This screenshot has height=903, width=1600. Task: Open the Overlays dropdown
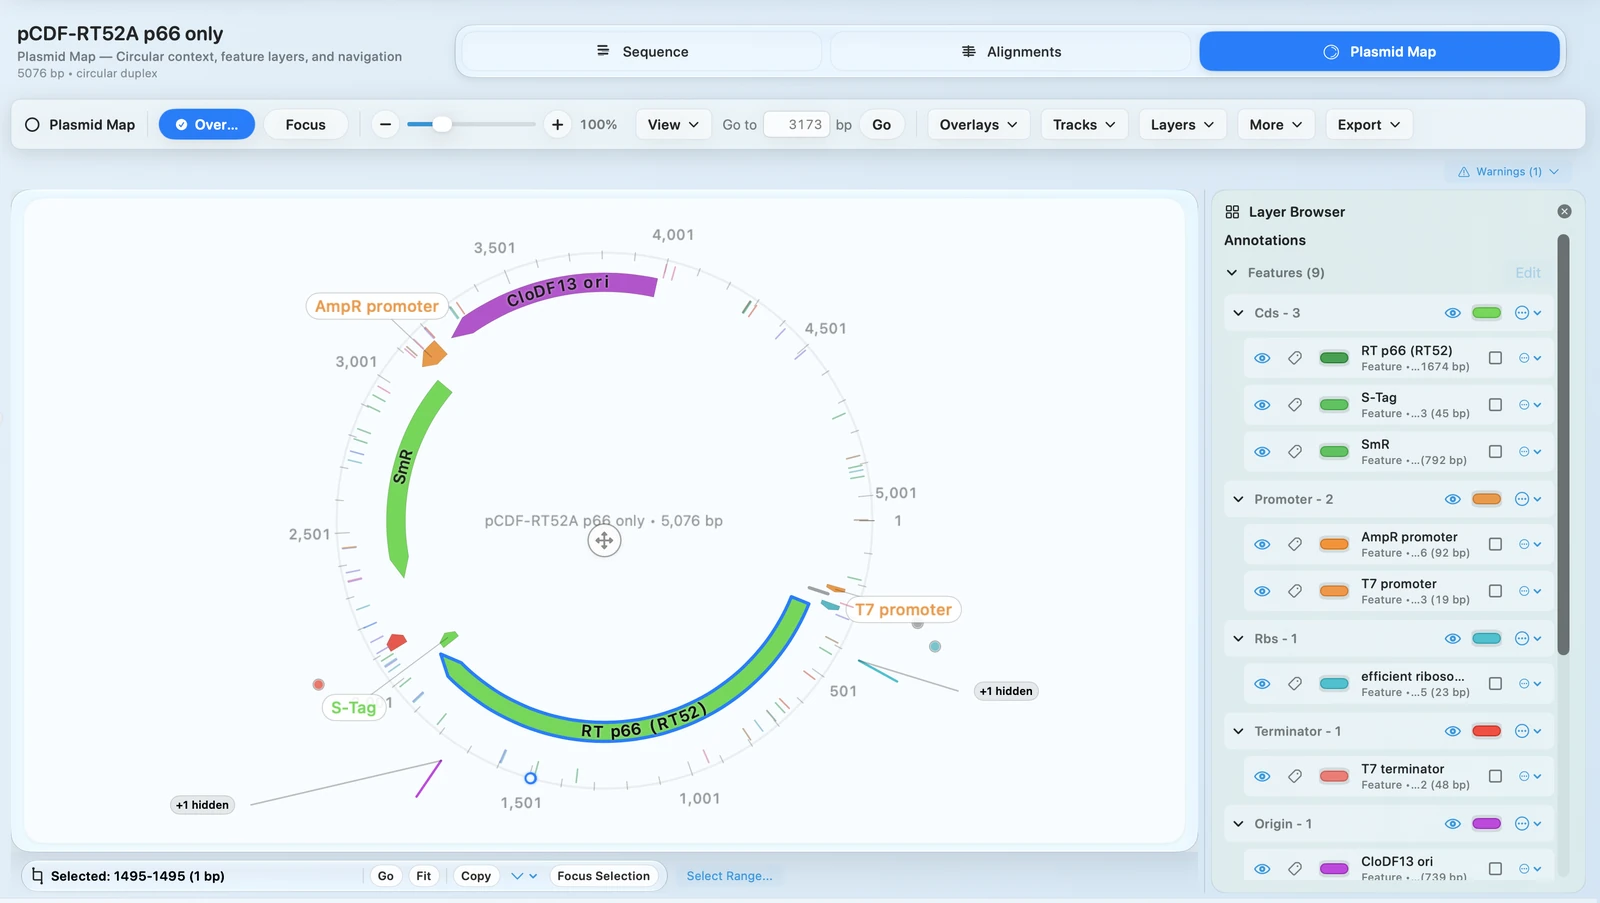click(x=978, y=125)
